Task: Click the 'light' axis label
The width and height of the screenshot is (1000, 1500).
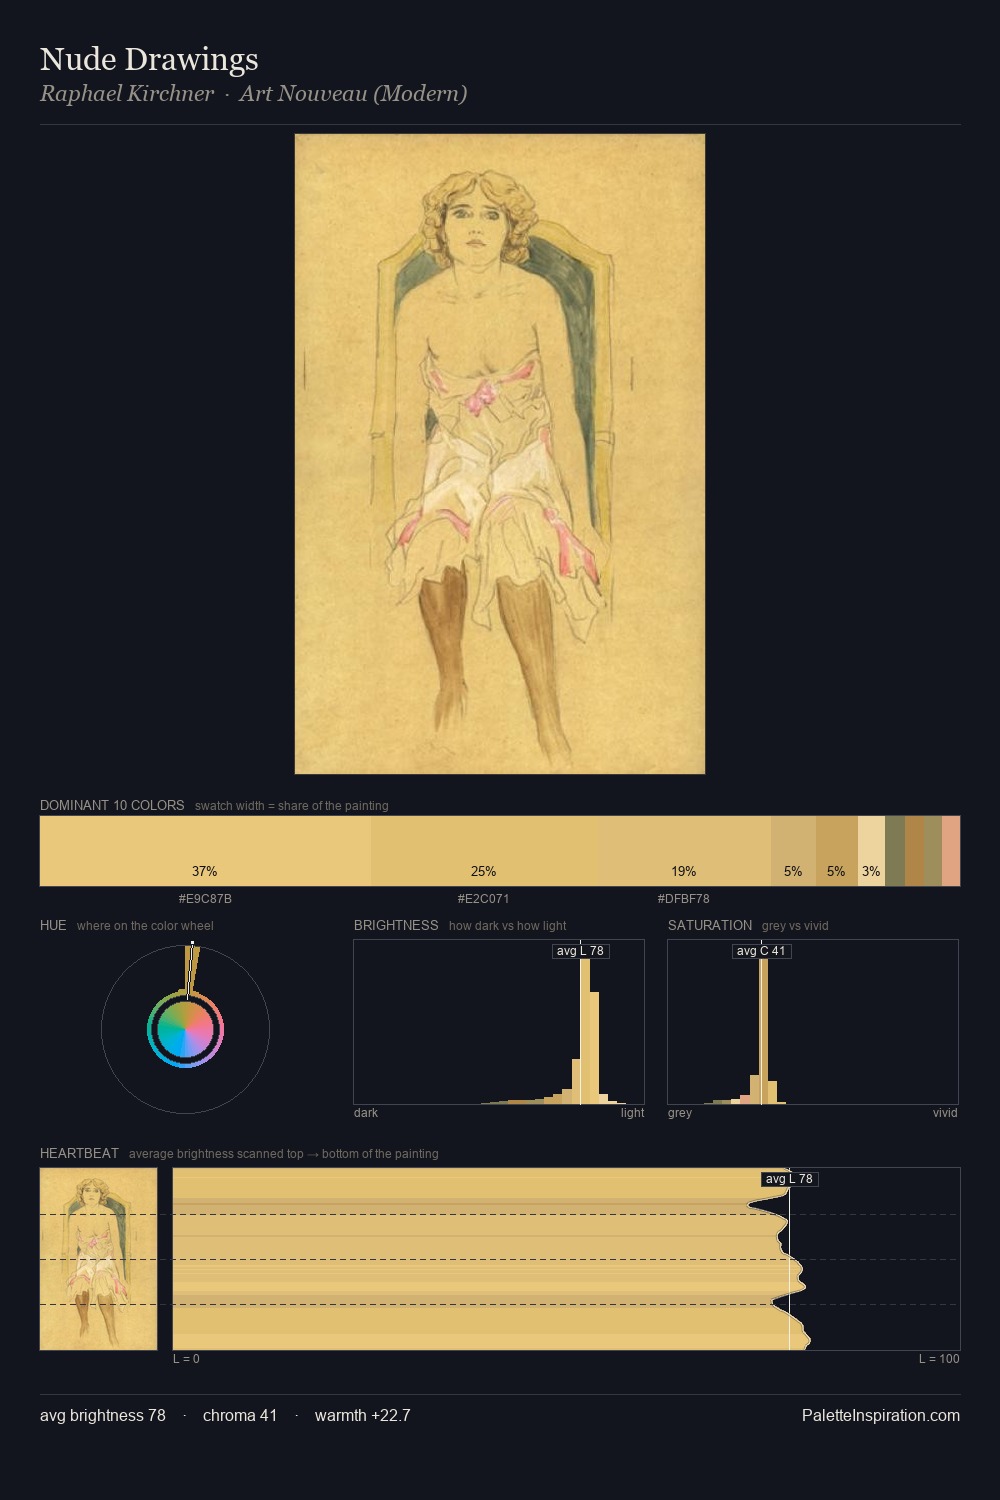Action: click(633, 1113)
